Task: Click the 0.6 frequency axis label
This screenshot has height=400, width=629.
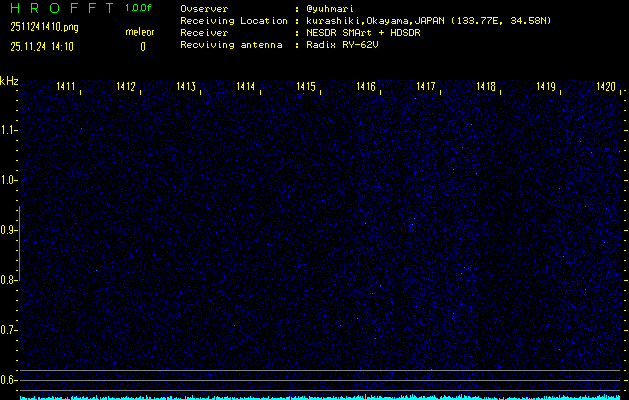Action: pos(9,380)
